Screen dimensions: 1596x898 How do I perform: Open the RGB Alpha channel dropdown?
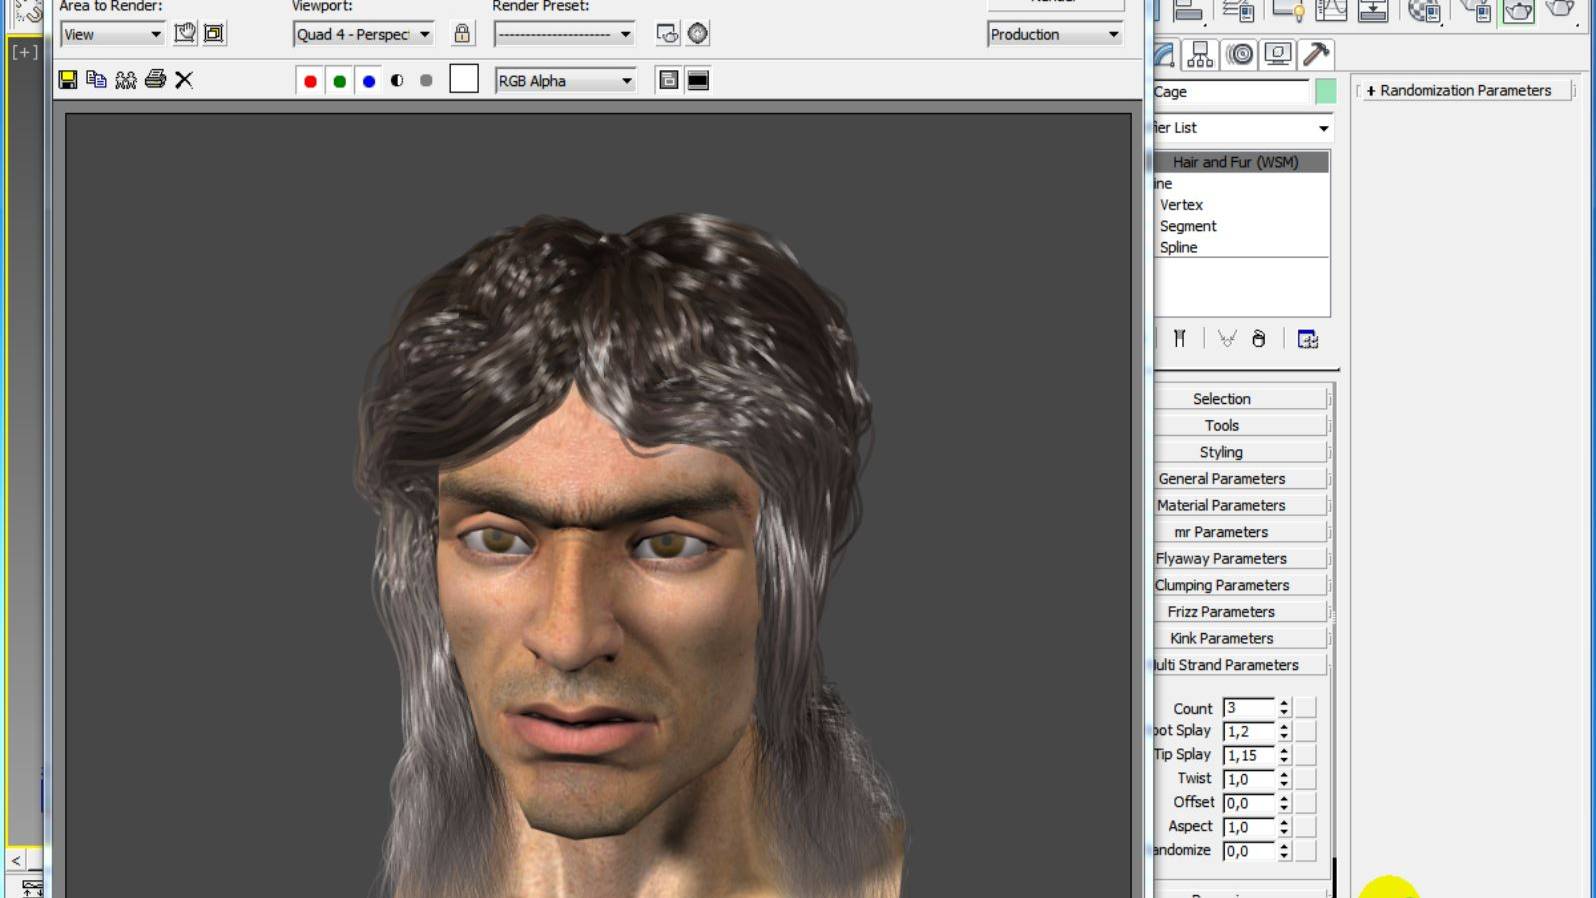566,81
